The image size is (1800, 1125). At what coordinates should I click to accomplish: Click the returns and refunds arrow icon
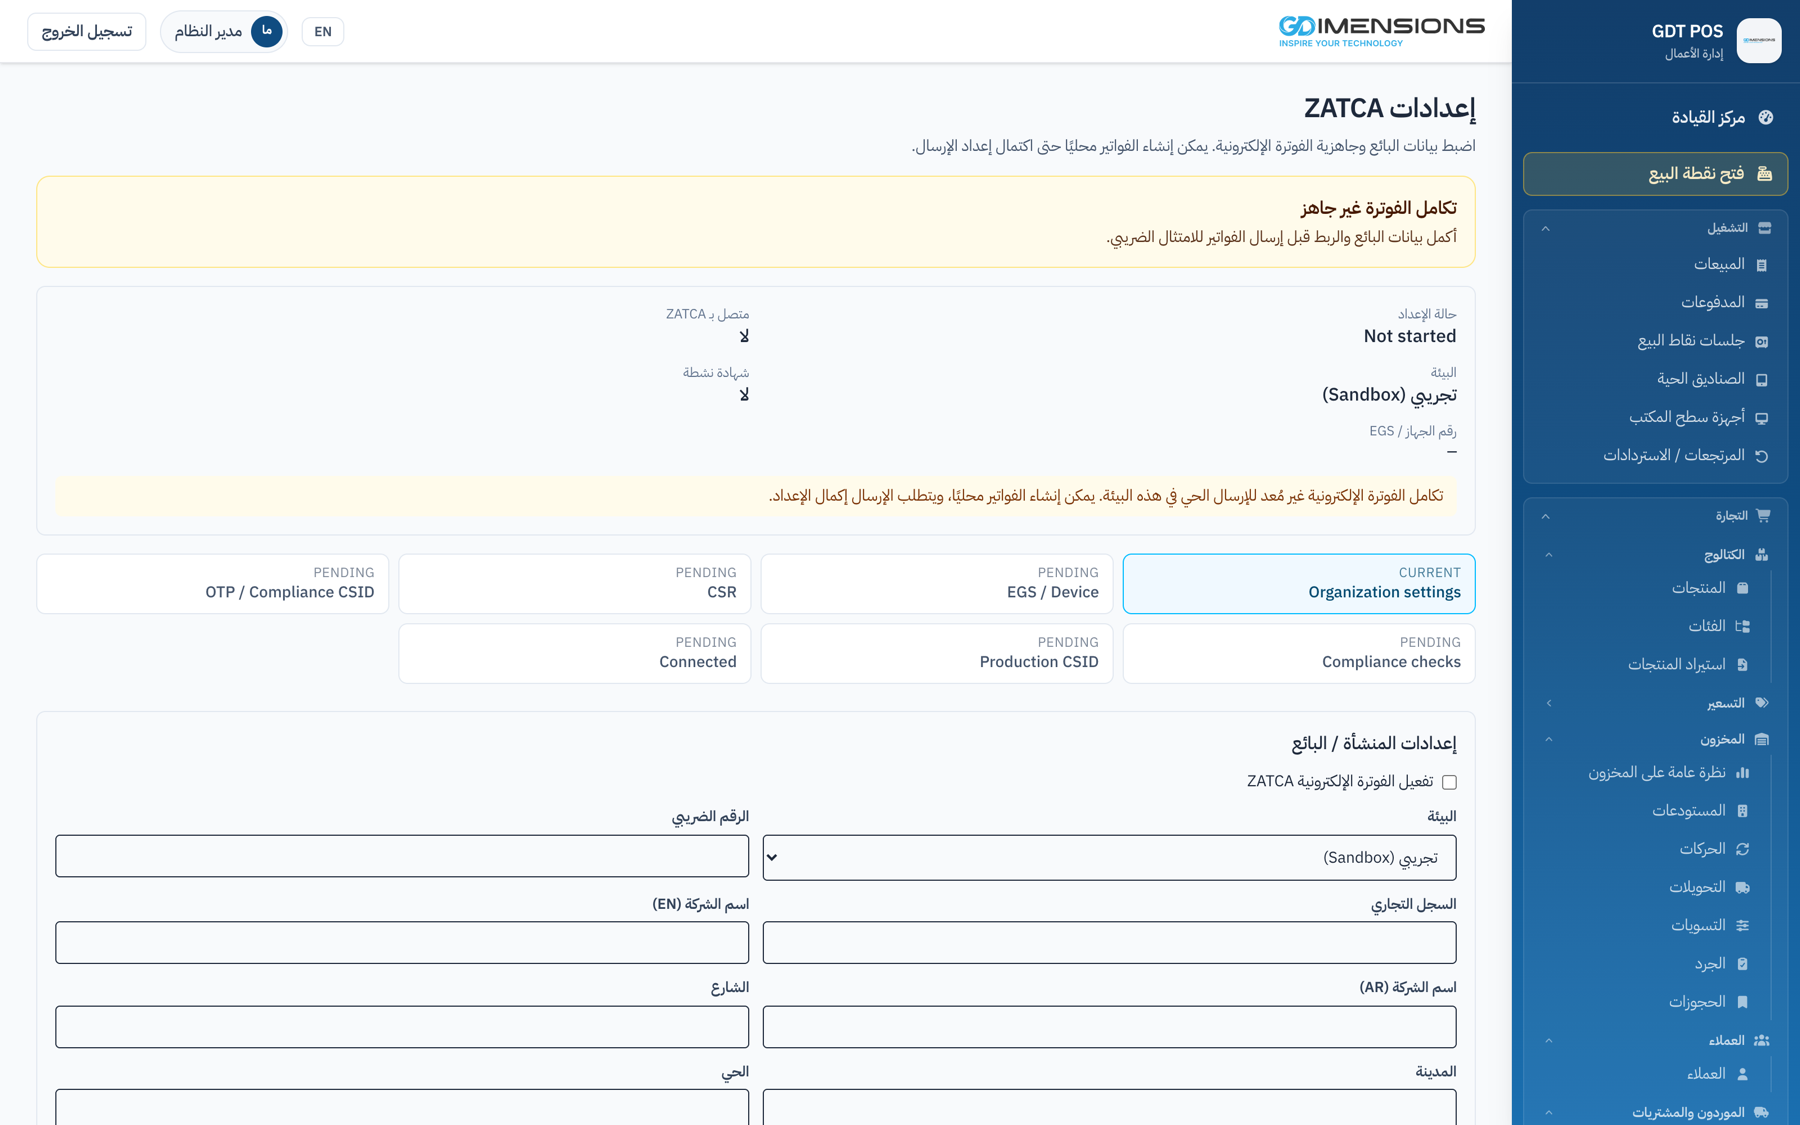[1761, 456]
